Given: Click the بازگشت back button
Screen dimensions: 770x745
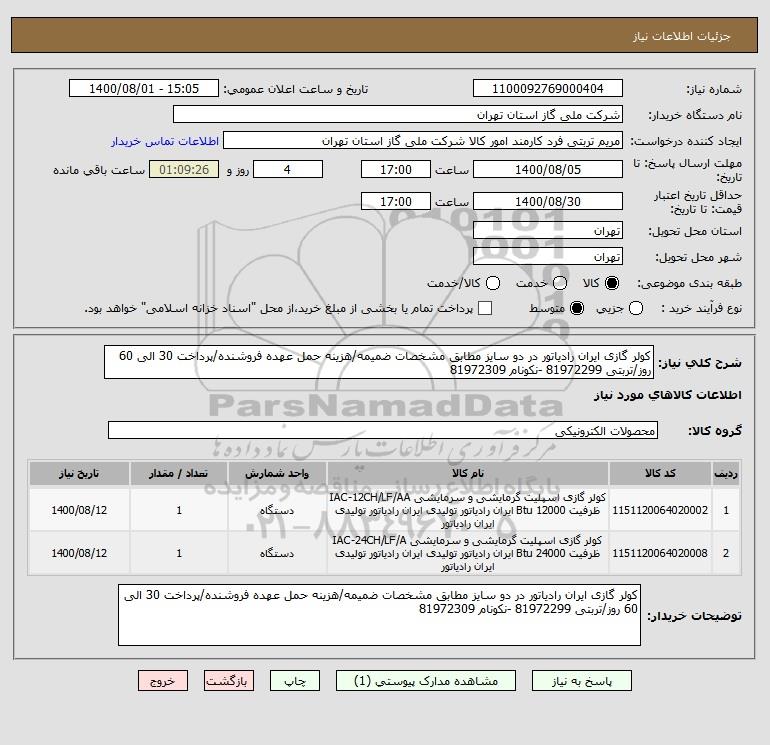Looking at the screenshot, I should coord(229,681).
